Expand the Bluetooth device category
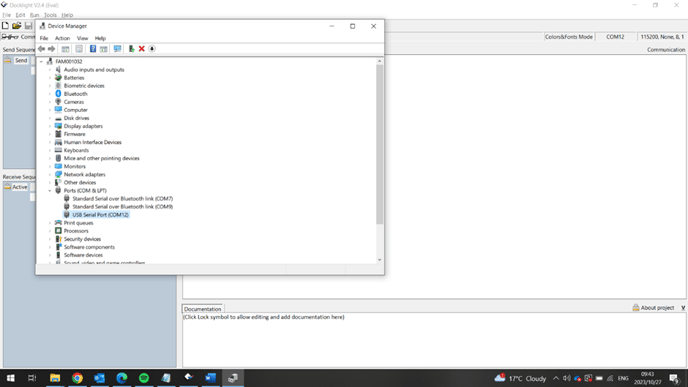Screen dimensions: 688x387 [50, 94]
